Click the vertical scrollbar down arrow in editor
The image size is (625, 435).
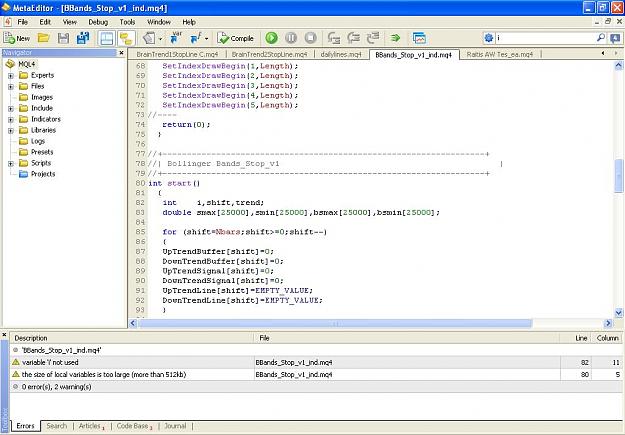tap(619, 313)
